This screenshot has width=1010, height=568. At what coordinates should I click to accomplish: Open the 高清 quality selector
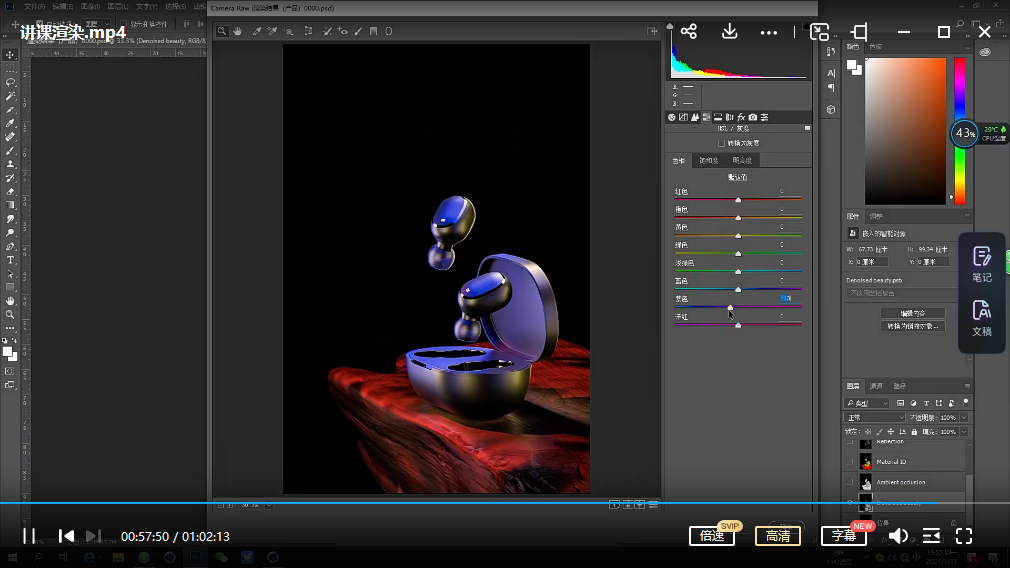pyautogui.click(x=778, y=536)
